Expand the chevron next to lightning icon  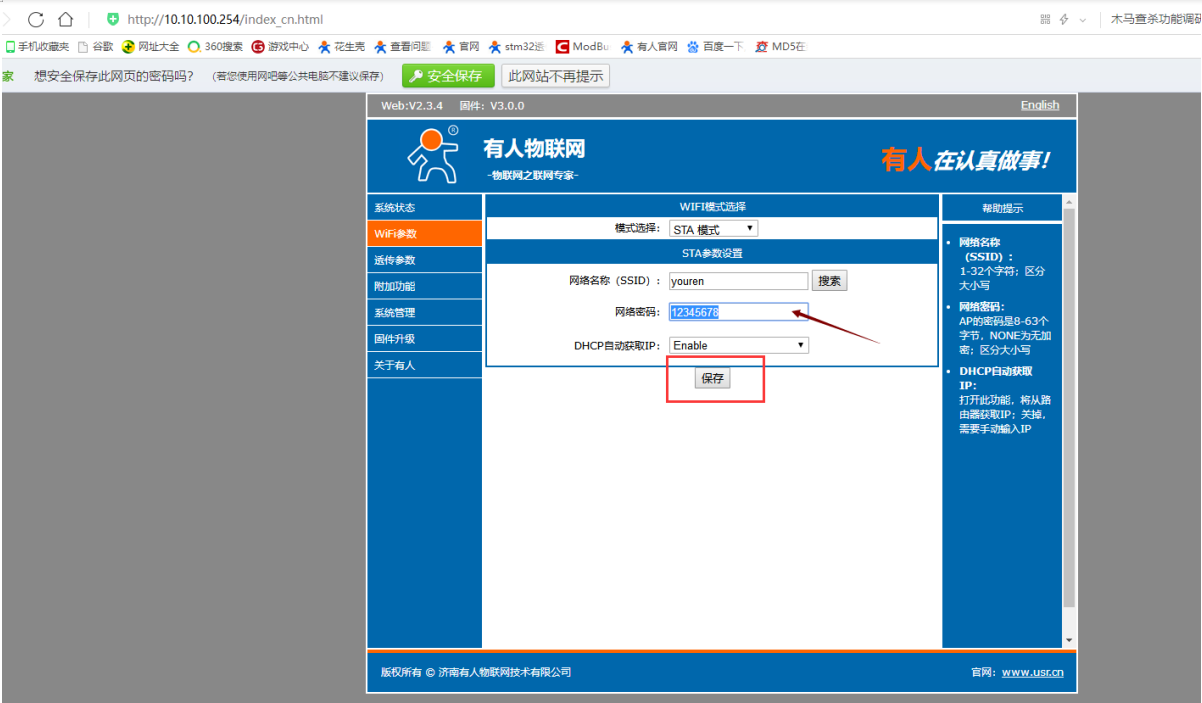pos(1082,20)
